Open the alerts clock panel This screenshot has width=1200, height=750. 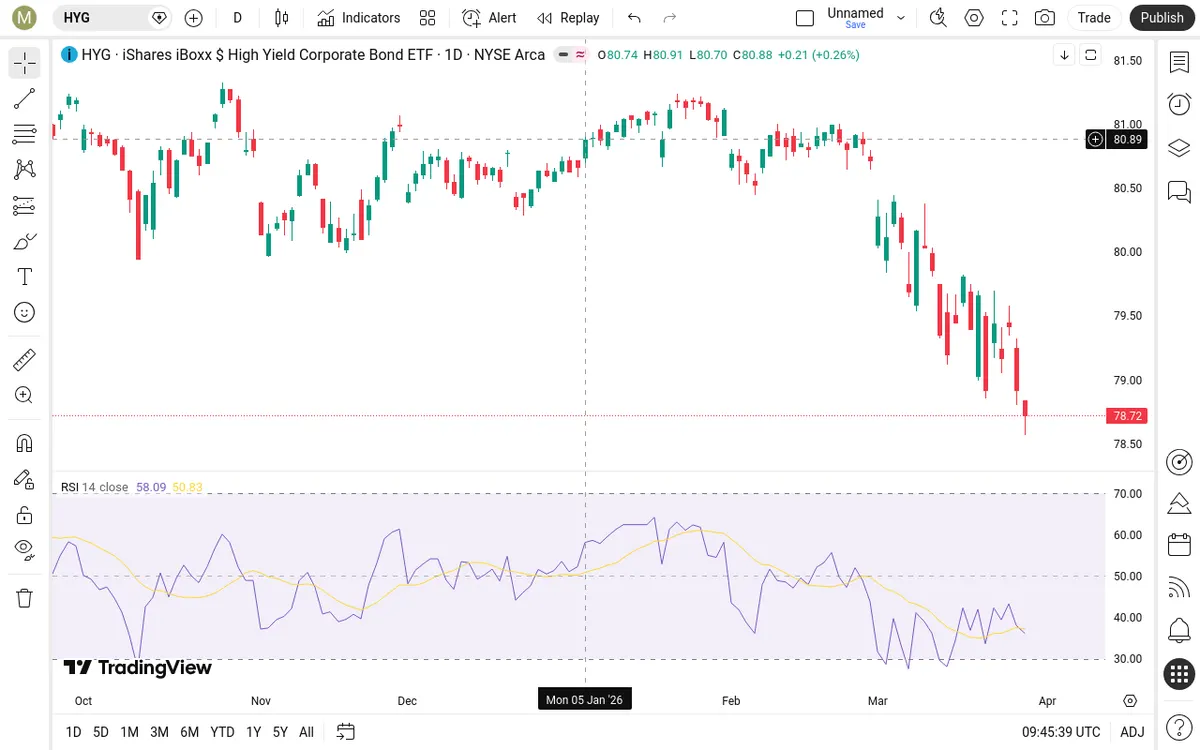click(1179, 104)
